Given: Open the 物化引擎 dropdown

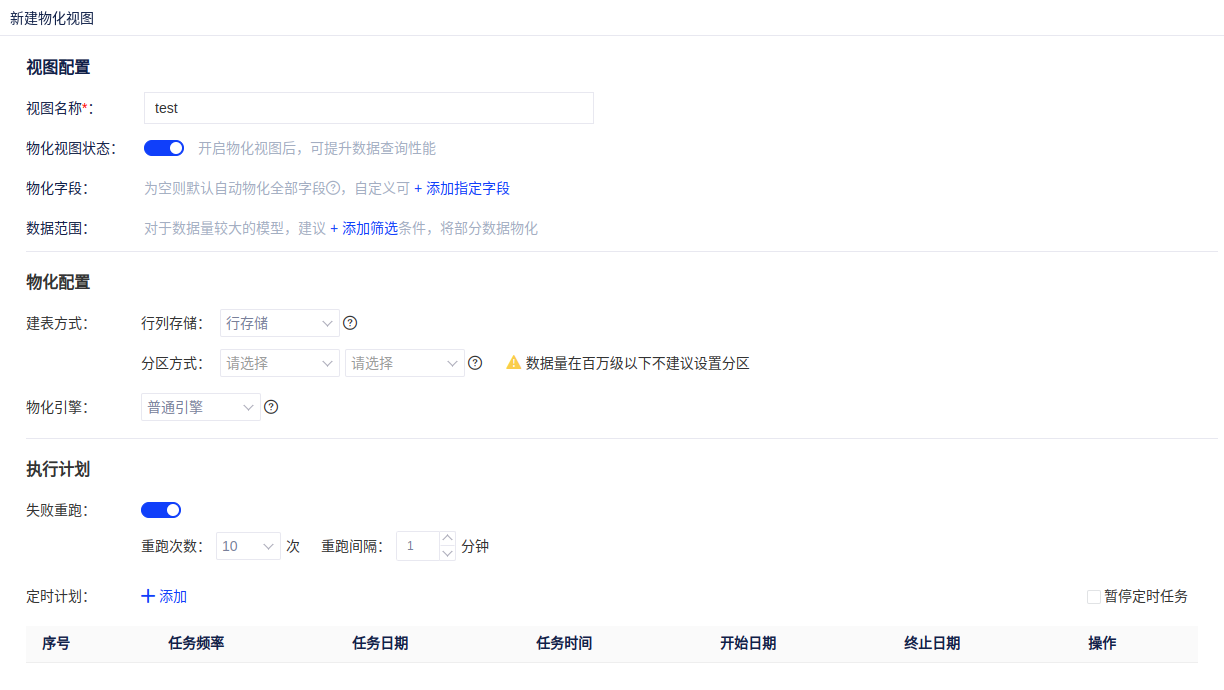Looking at the screenshot, I should pos(200,407).
